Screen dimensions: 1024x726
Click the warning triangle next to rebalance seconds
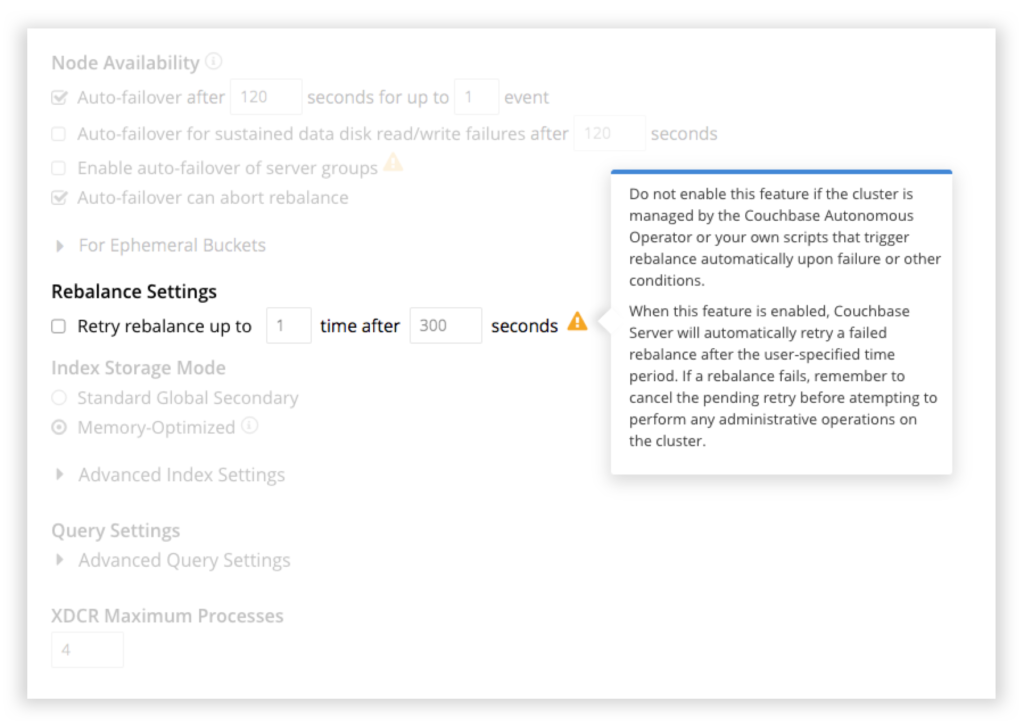(x=577, y=324)
